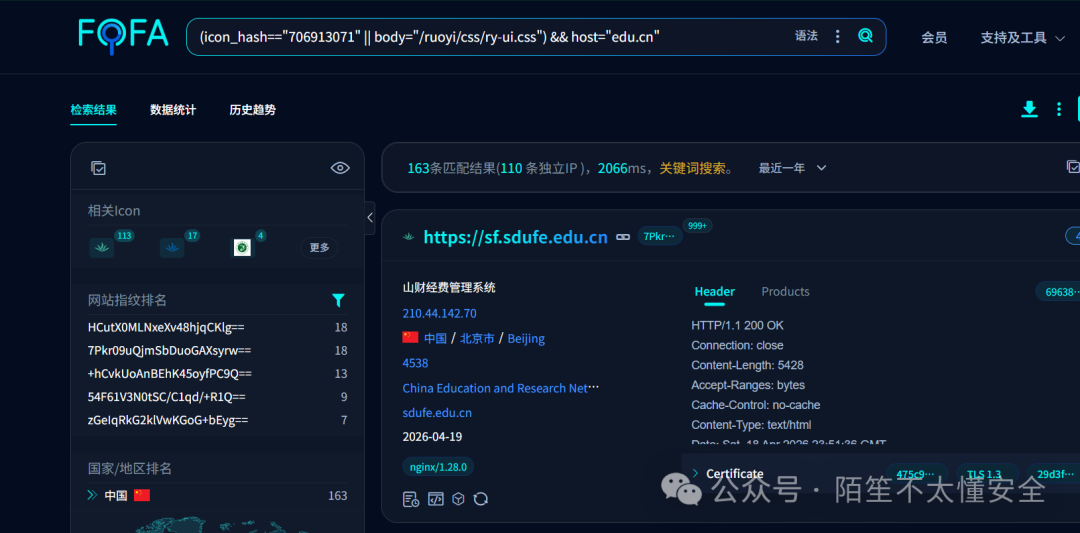Viewport: 1080px width, 533px height.
Task: Select the green icon with 4 matches
Action: coord(242,247)
